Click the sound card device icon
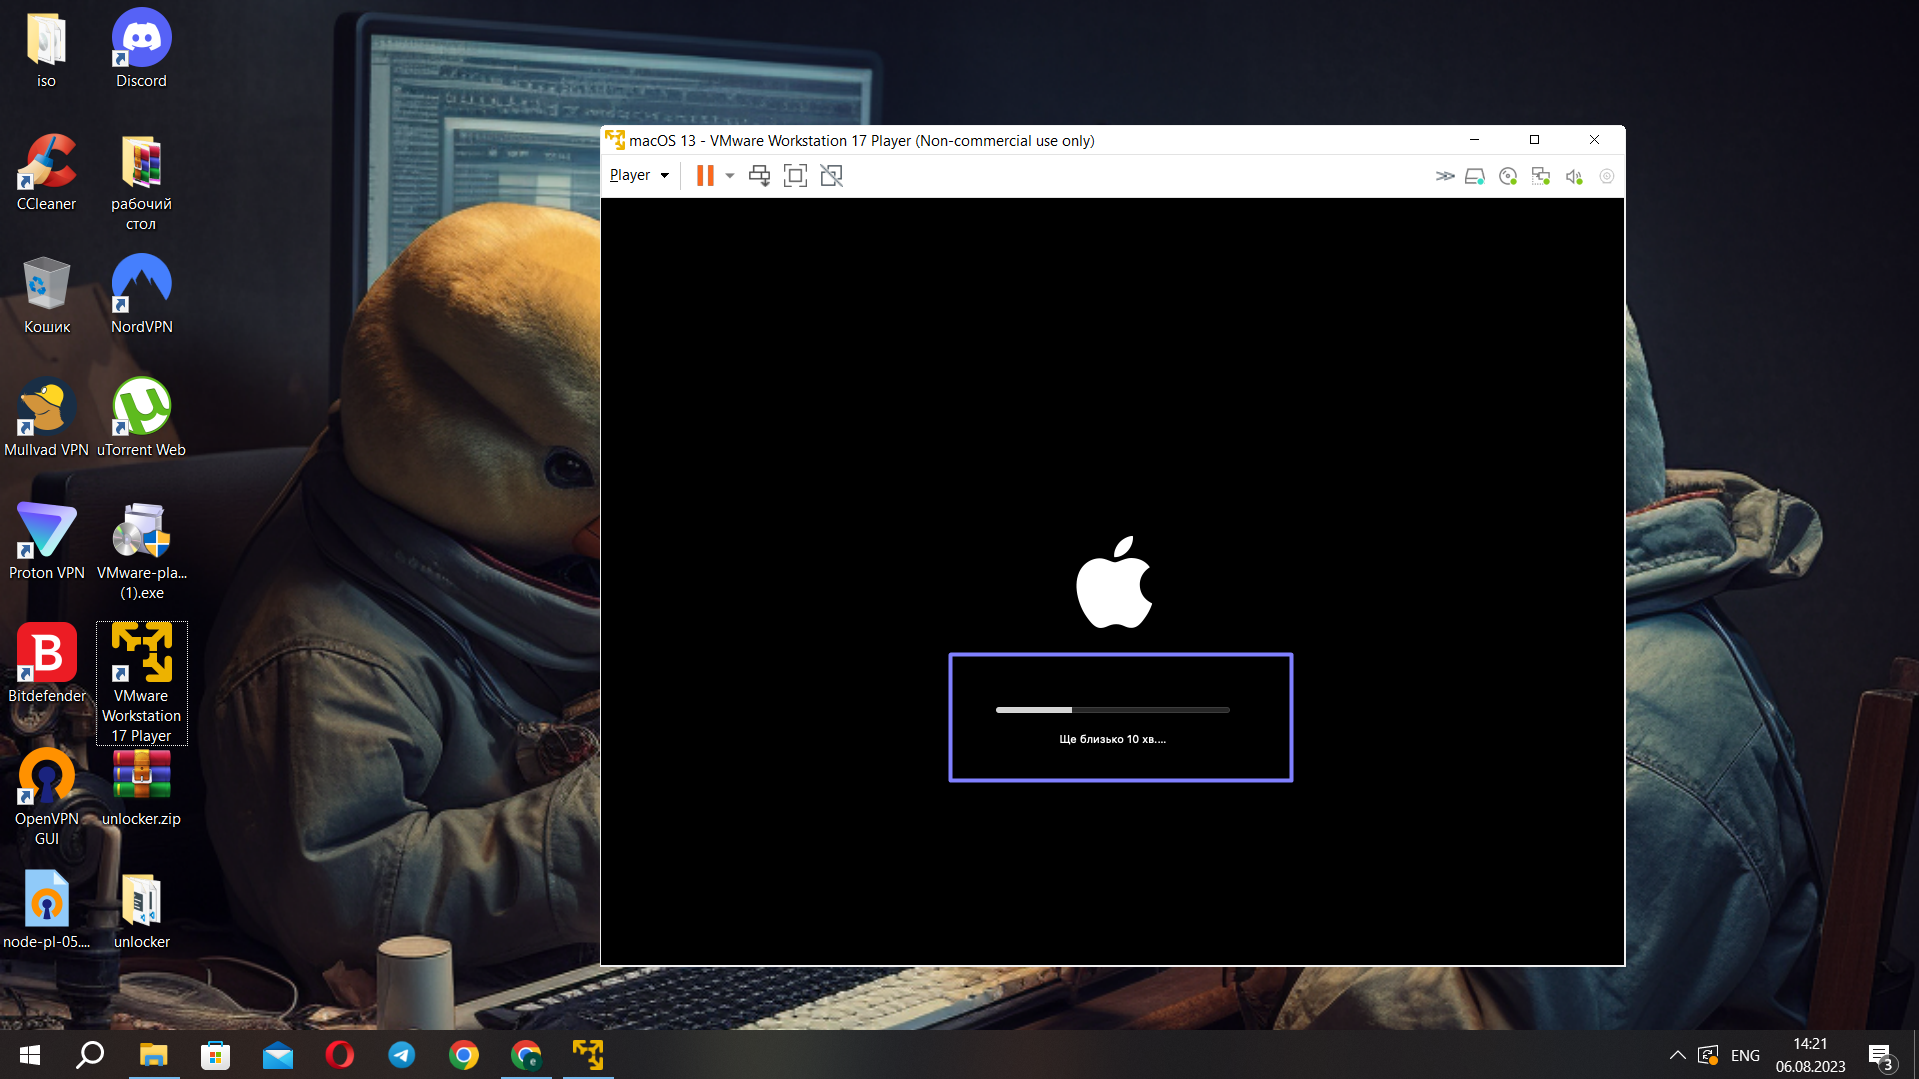 pos(1574,176)
